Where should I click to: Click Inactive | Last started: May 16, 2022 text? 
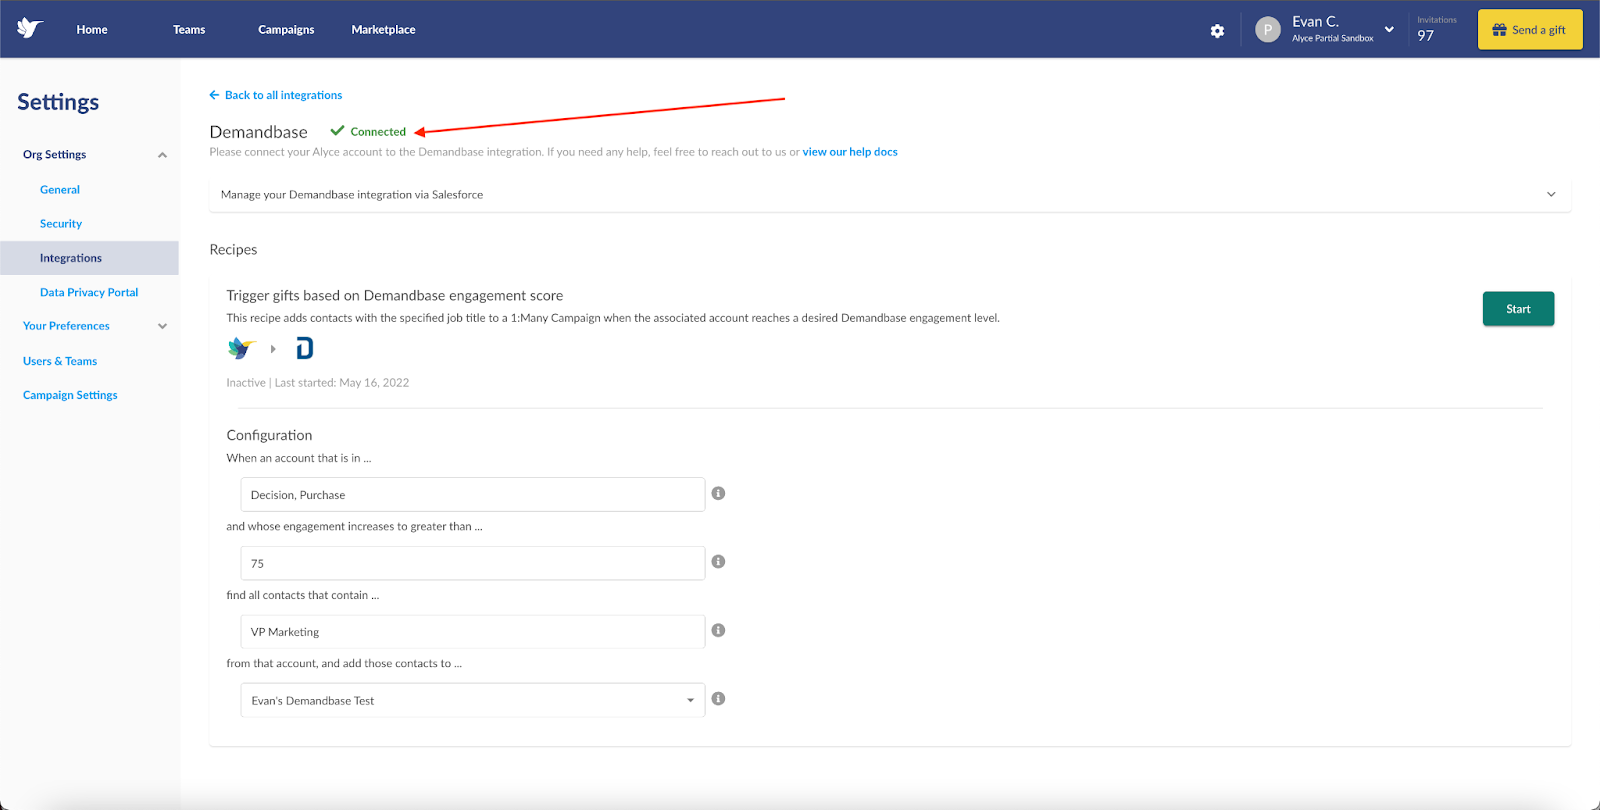318,383
